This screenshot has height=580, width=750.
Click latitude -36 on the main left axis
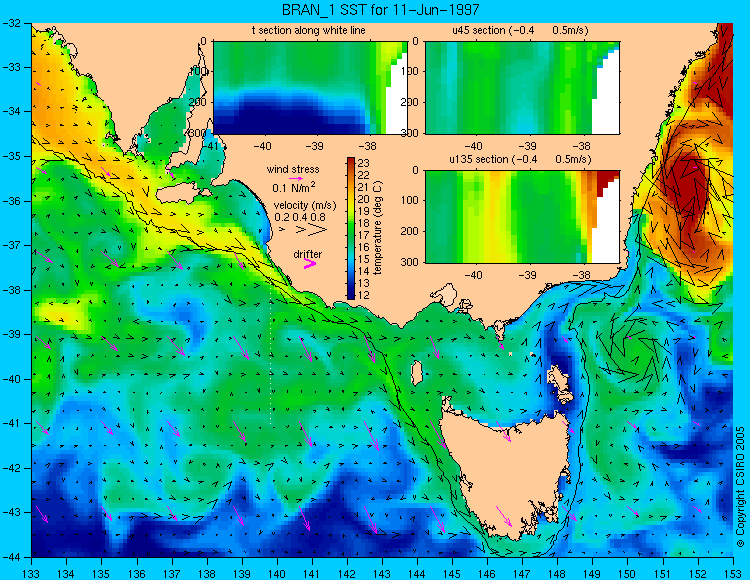pyautogui.click(x=11, y=201)
